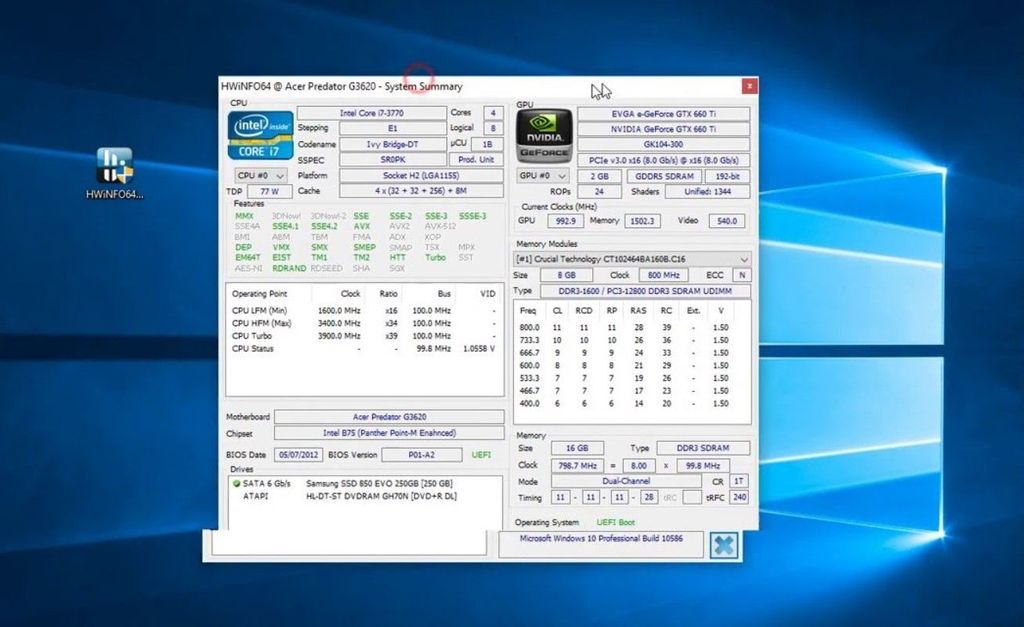
Task: Click the UEFI Boot label
Action: click(615, 522)
